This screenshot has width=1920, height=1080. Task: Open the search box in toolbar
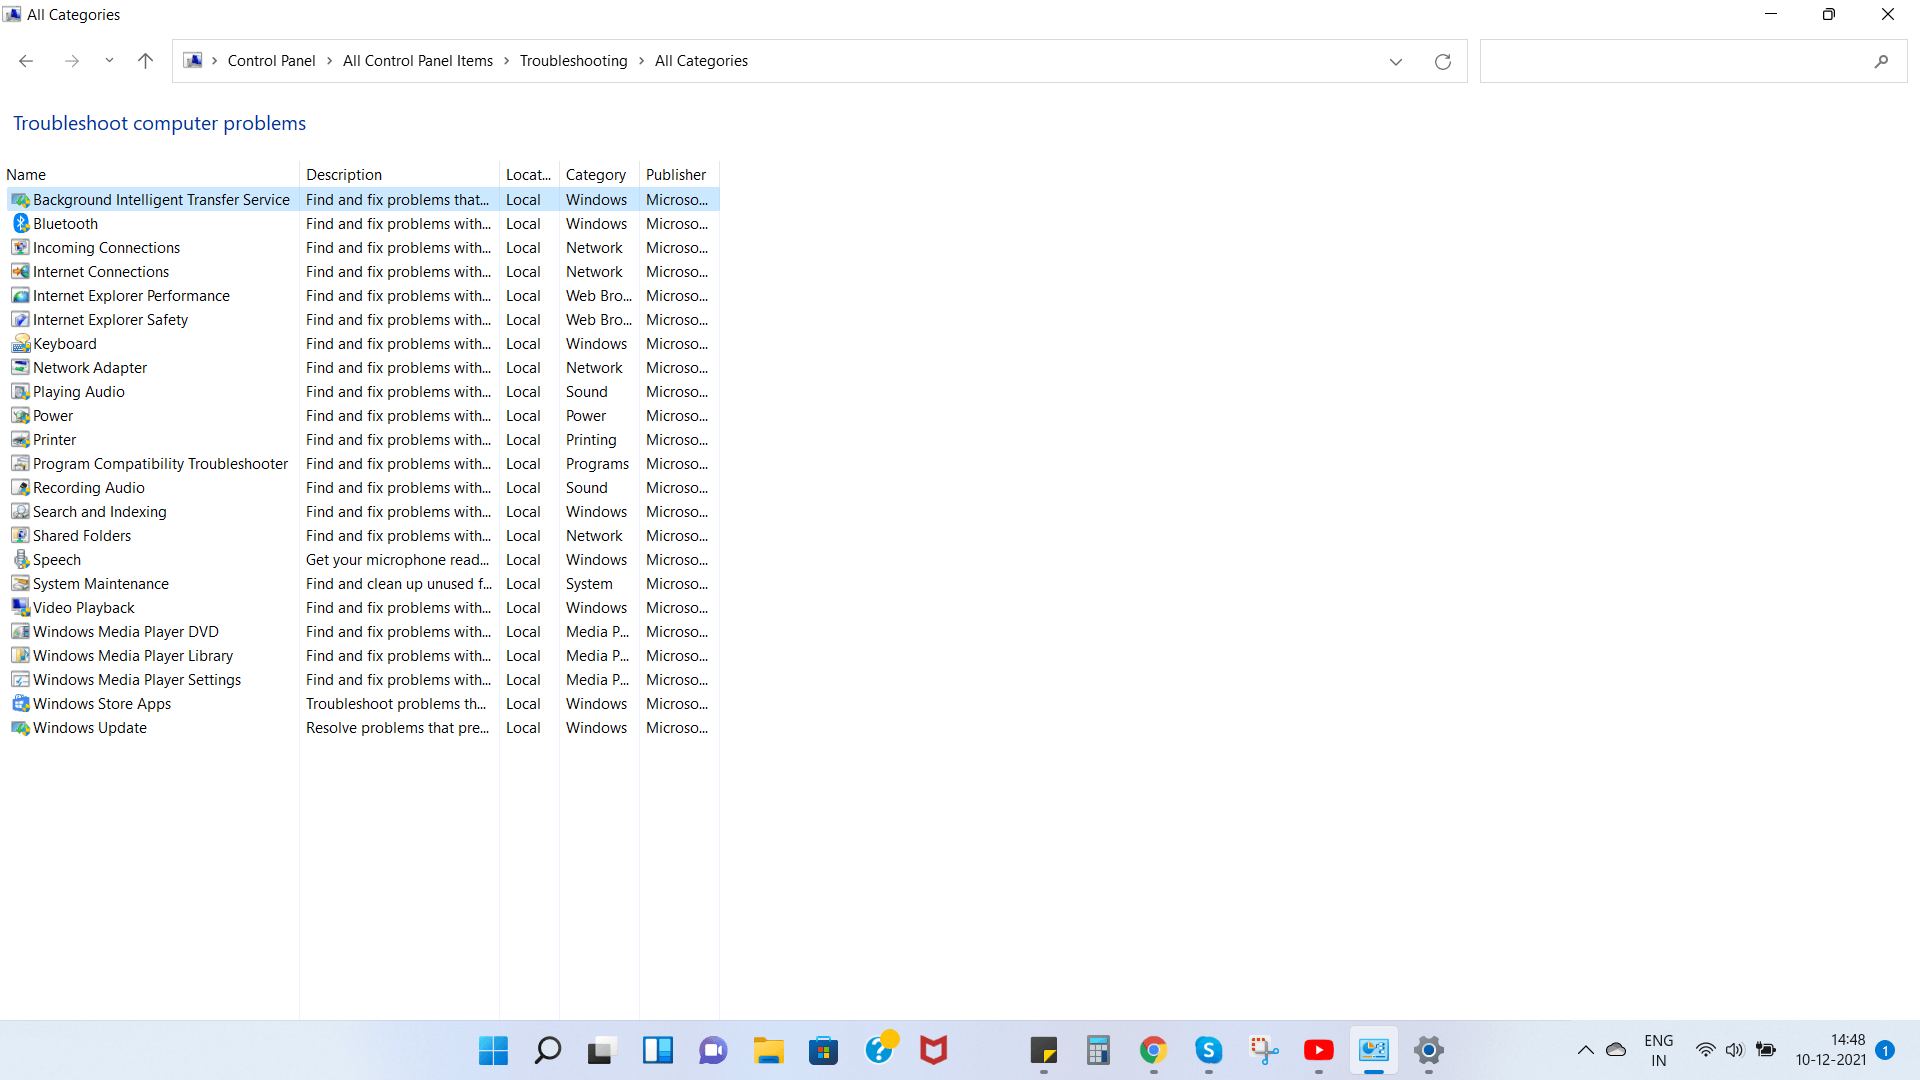click(1883, 61)
